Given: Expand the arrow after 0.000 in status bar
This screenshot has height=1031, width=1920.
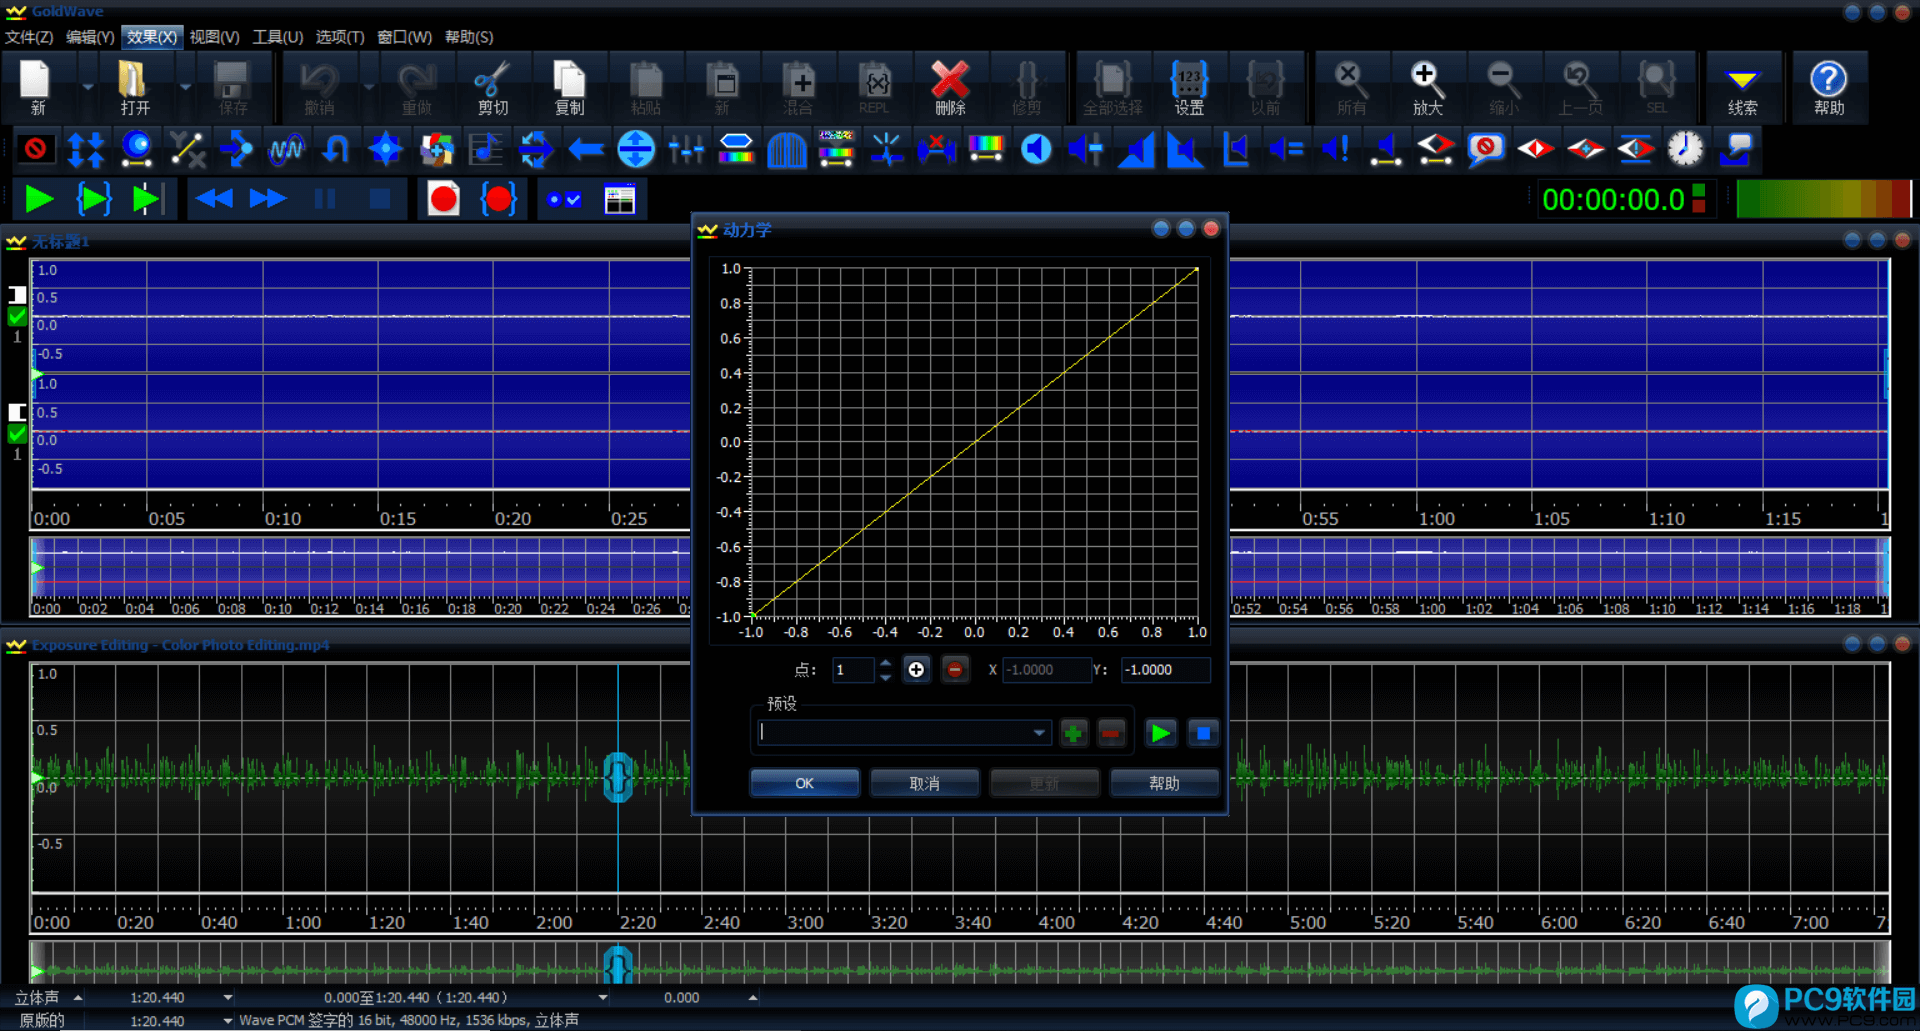Looking at the screenshot, I should pyautogui.click(x=753, y=998).
